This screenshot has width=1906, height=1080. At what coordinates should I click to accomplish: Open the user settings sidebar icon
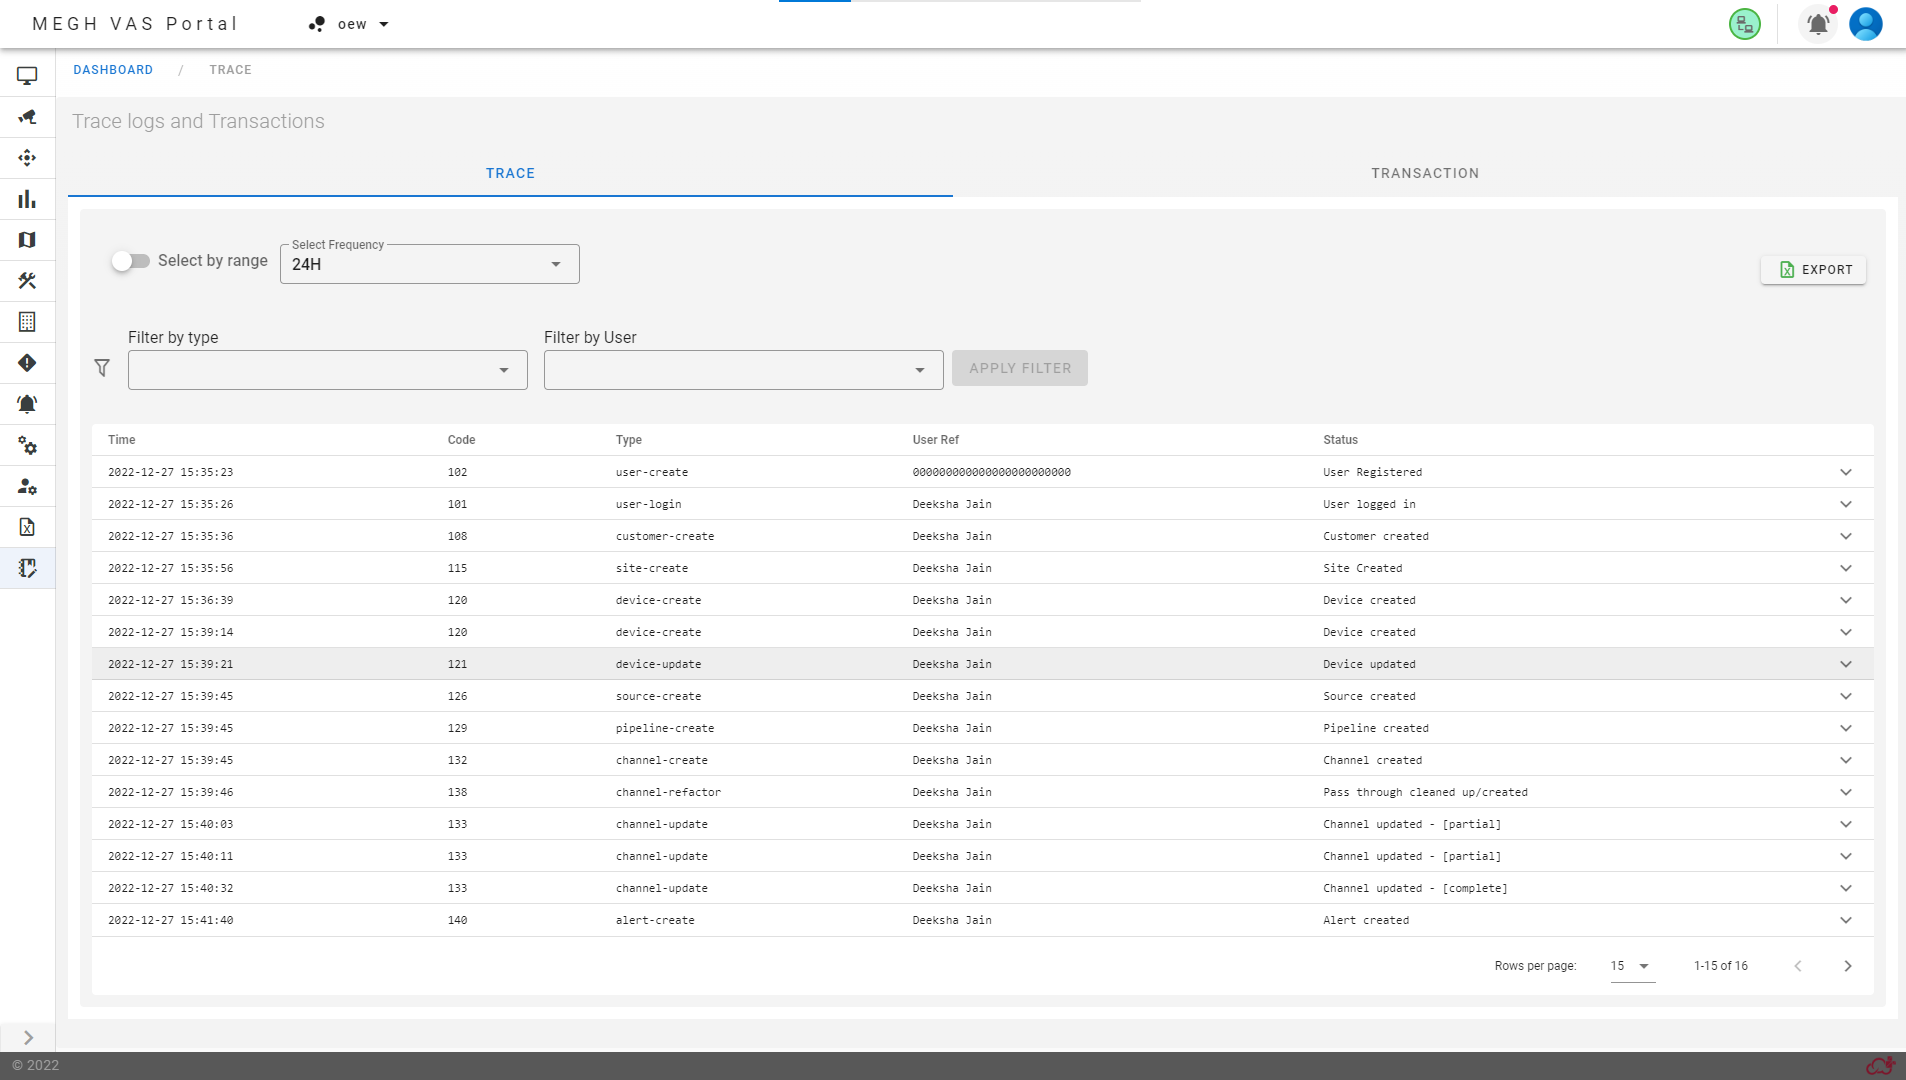(27, 487)
